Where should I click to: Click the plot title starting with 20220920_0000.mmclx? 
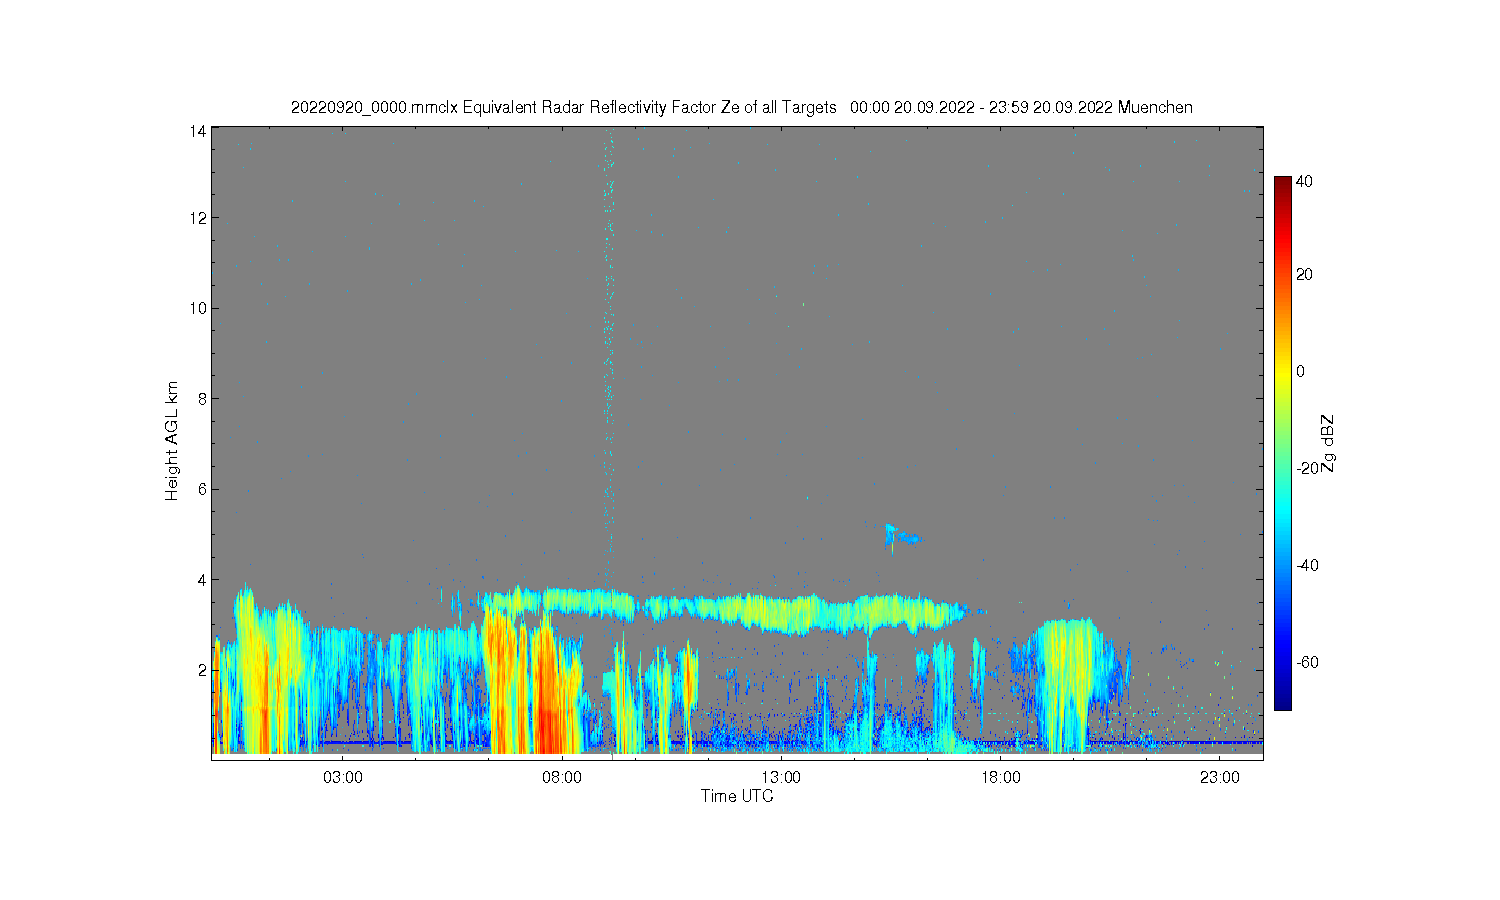click(x=741, y=107)
